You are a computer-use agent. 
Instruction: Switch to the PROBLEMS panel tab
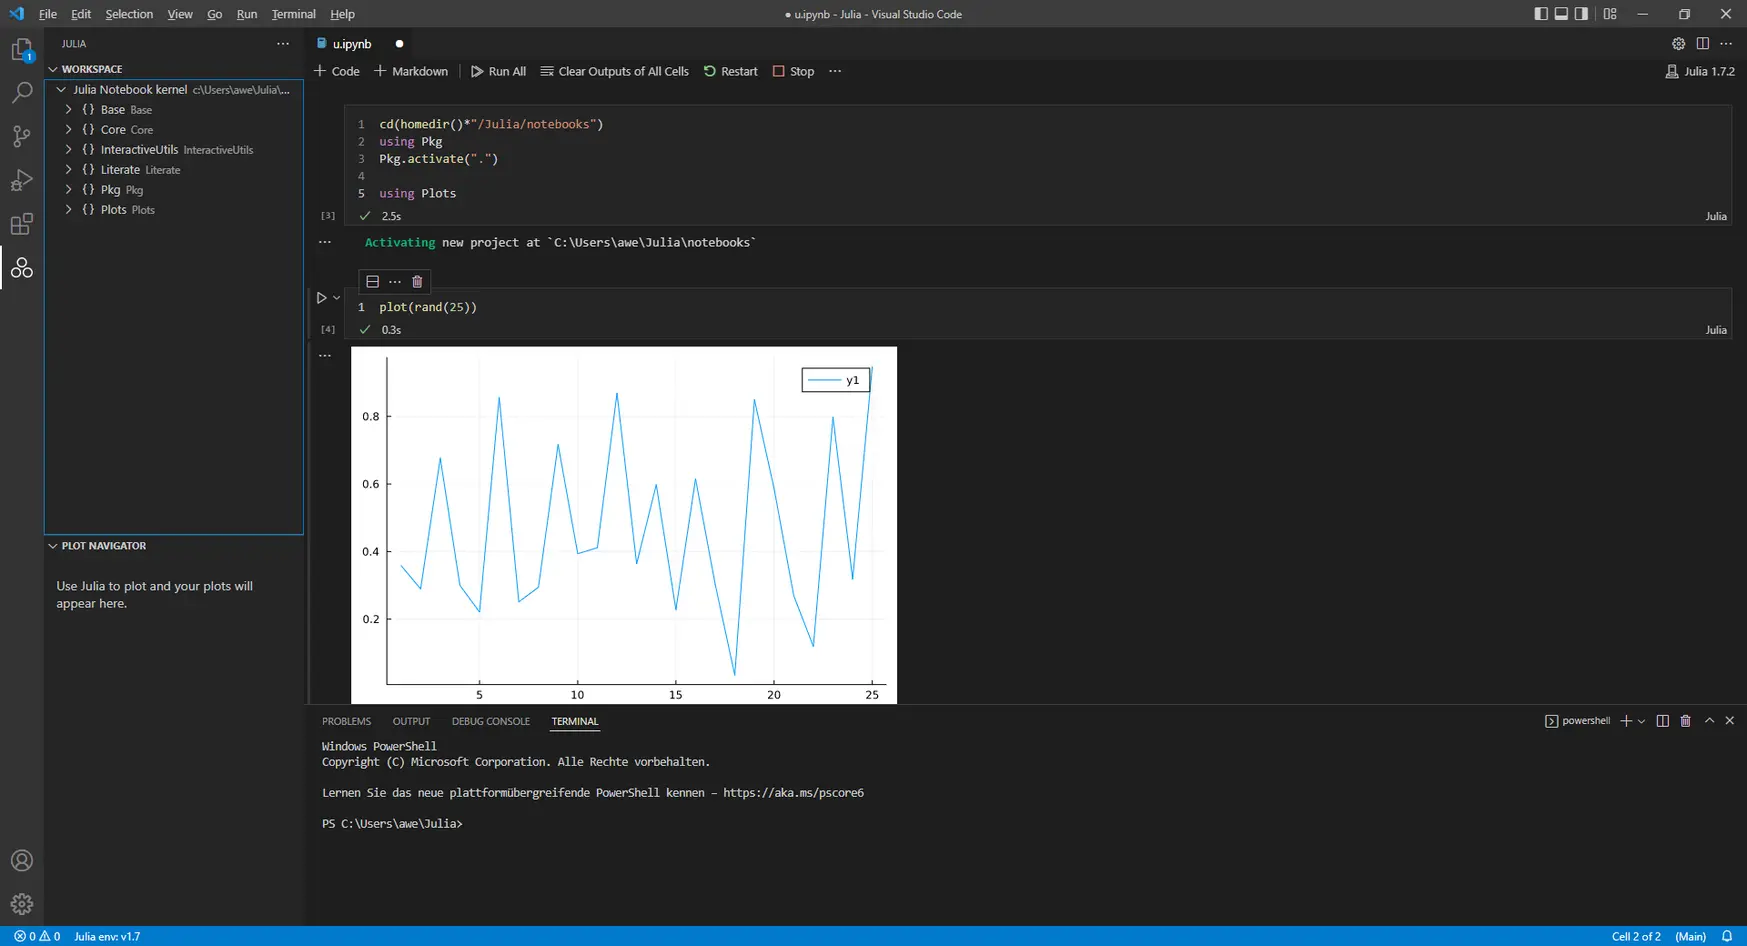coord(346,721)
